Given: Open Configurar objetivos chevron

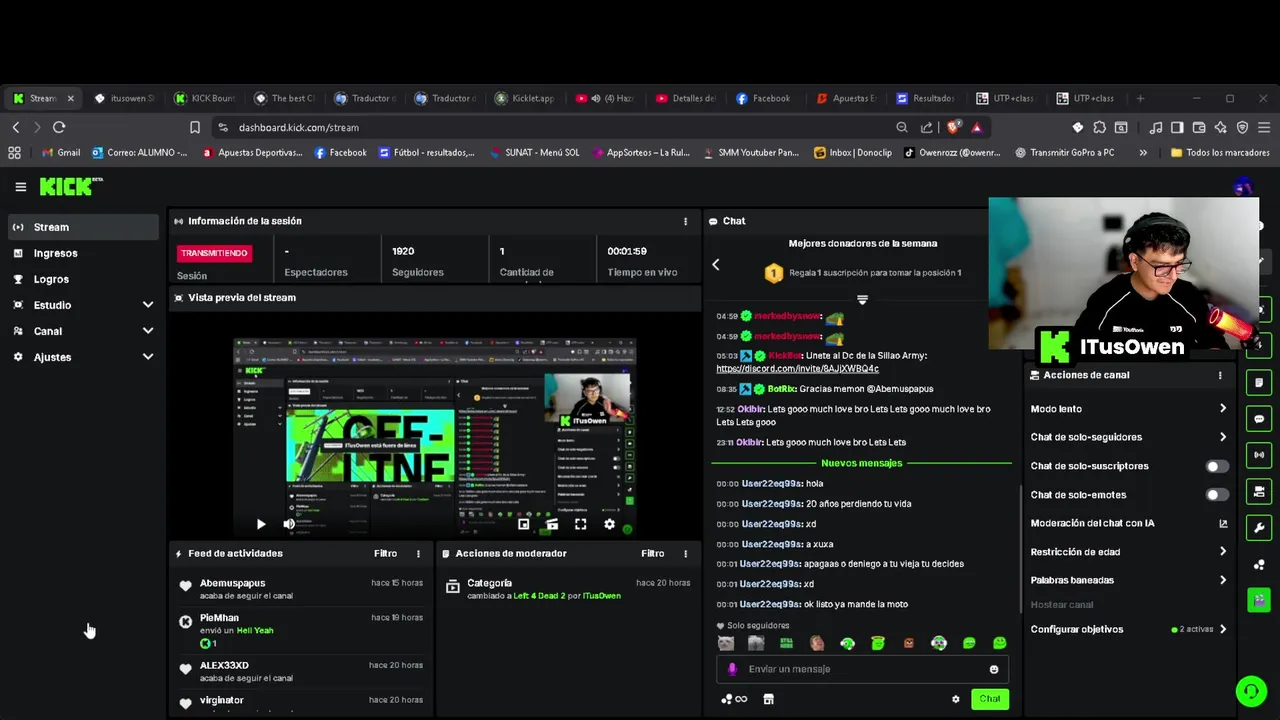Looking at the screenshot, I should coord(1223,629).
